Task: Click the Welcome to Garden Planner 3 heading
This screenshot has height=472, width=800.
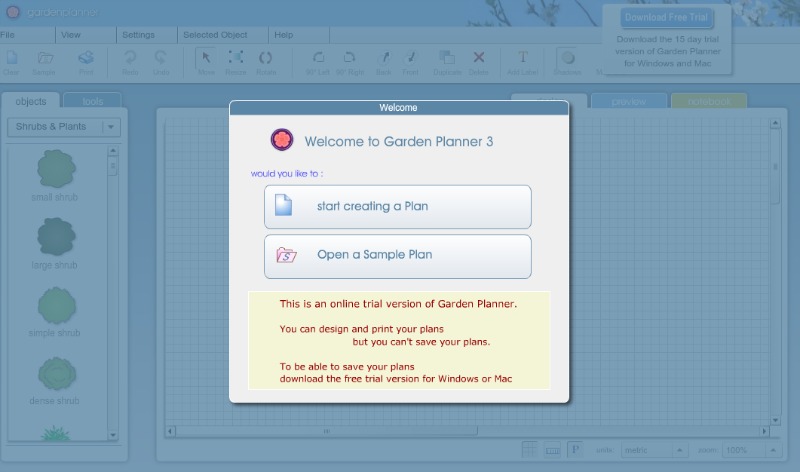Action: pos(399,141)
